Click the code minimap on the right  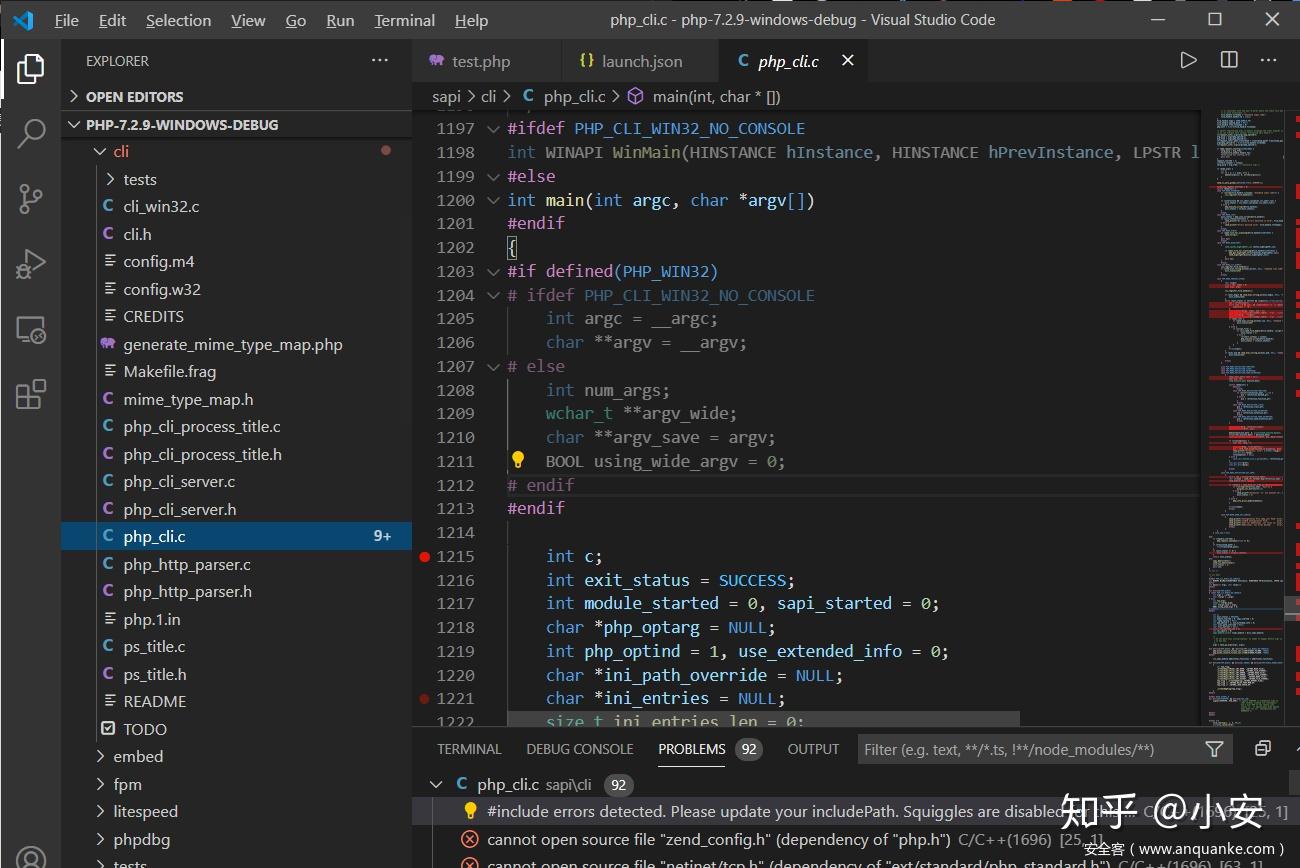(x=1245, y=400)
